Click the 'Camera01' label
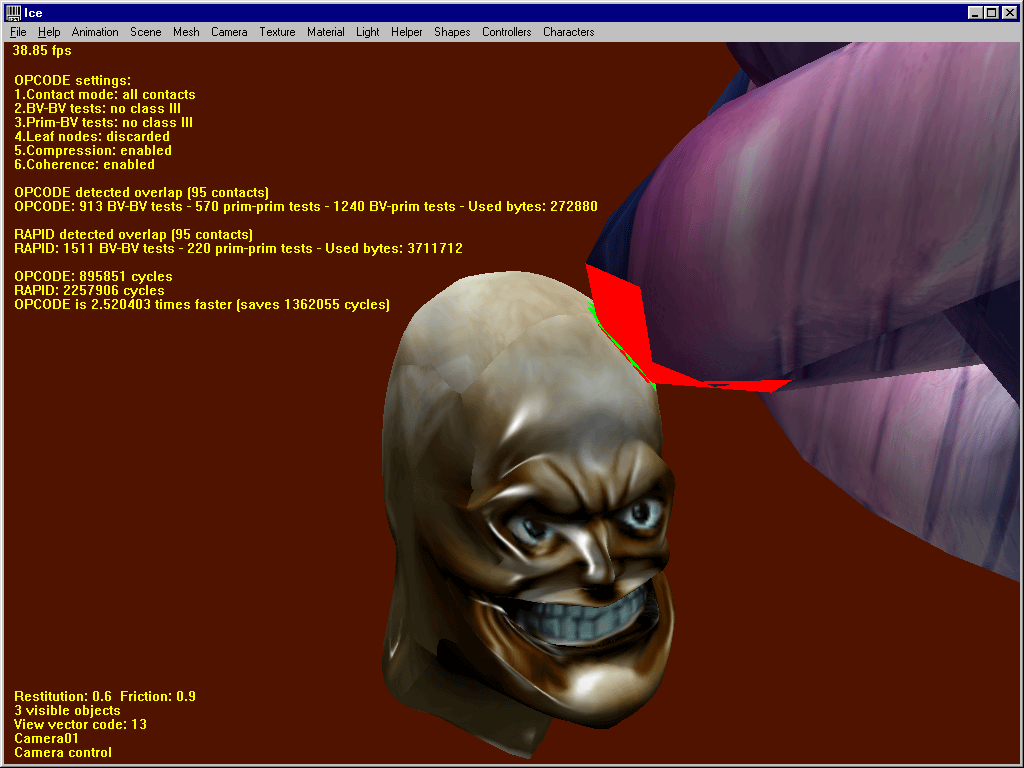The image size is (1024, 768). (x=46, y=739)
